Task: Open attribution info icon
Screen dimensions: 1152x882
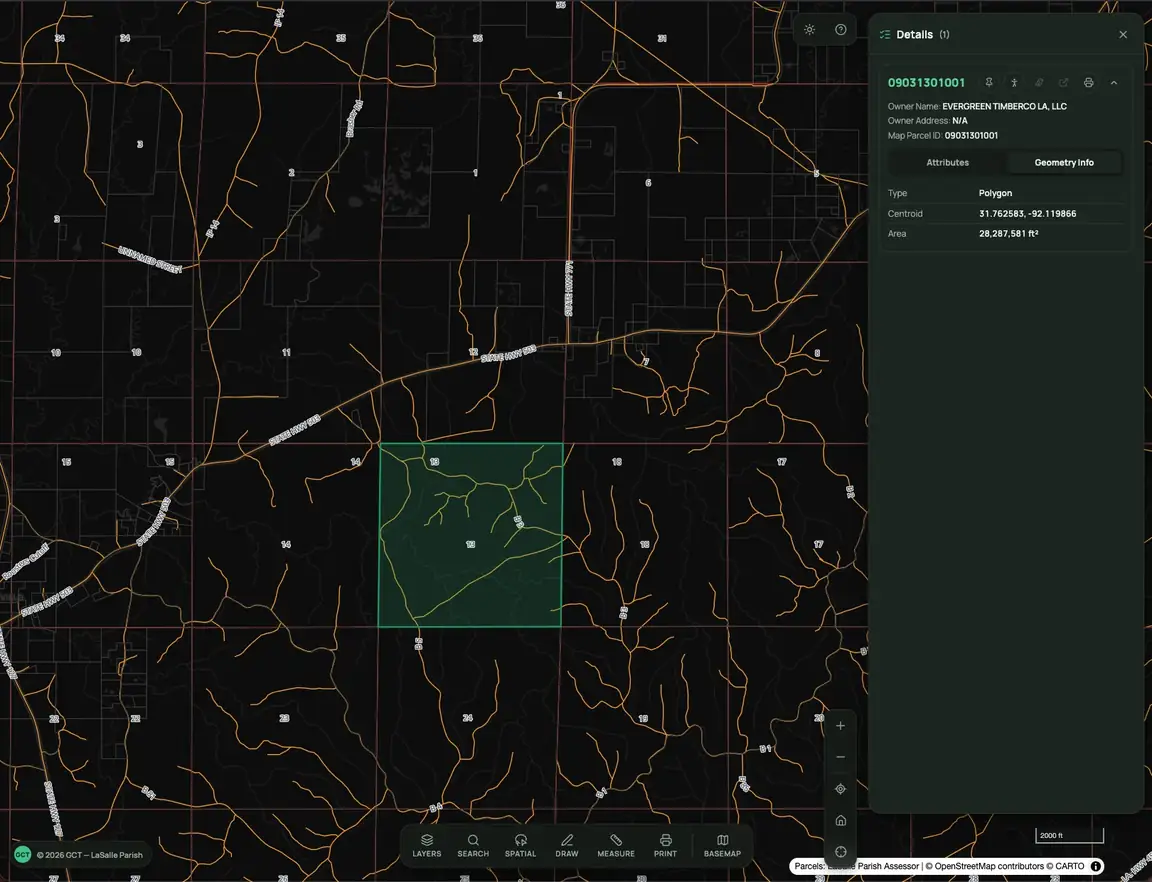Action: coord(1095,866)
